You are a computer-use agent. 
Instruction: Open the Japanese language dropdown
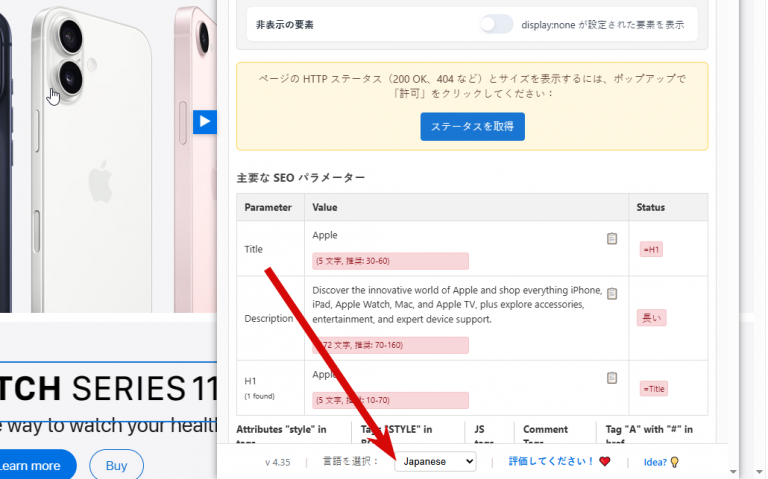click(435, 461)
